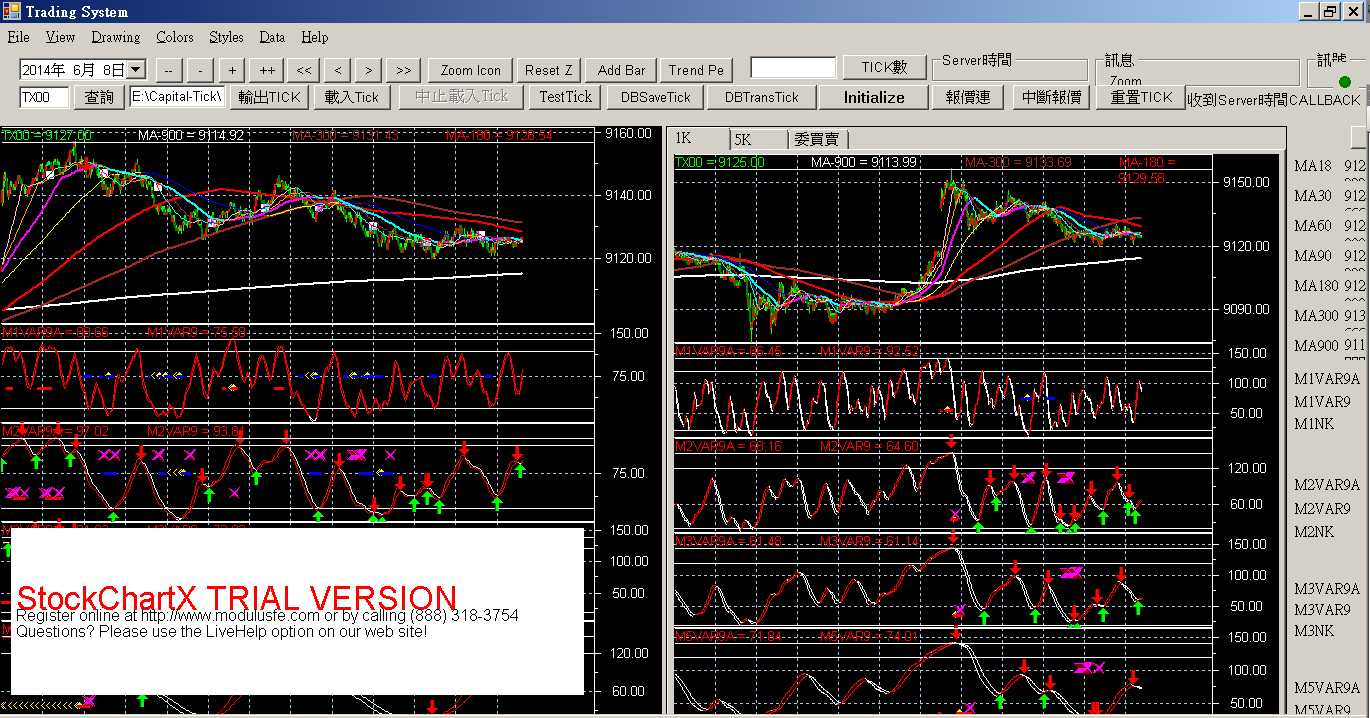Viewport: 1370px width, 718px height.
Task: Click the Trend Pe button
Action: 696,70
